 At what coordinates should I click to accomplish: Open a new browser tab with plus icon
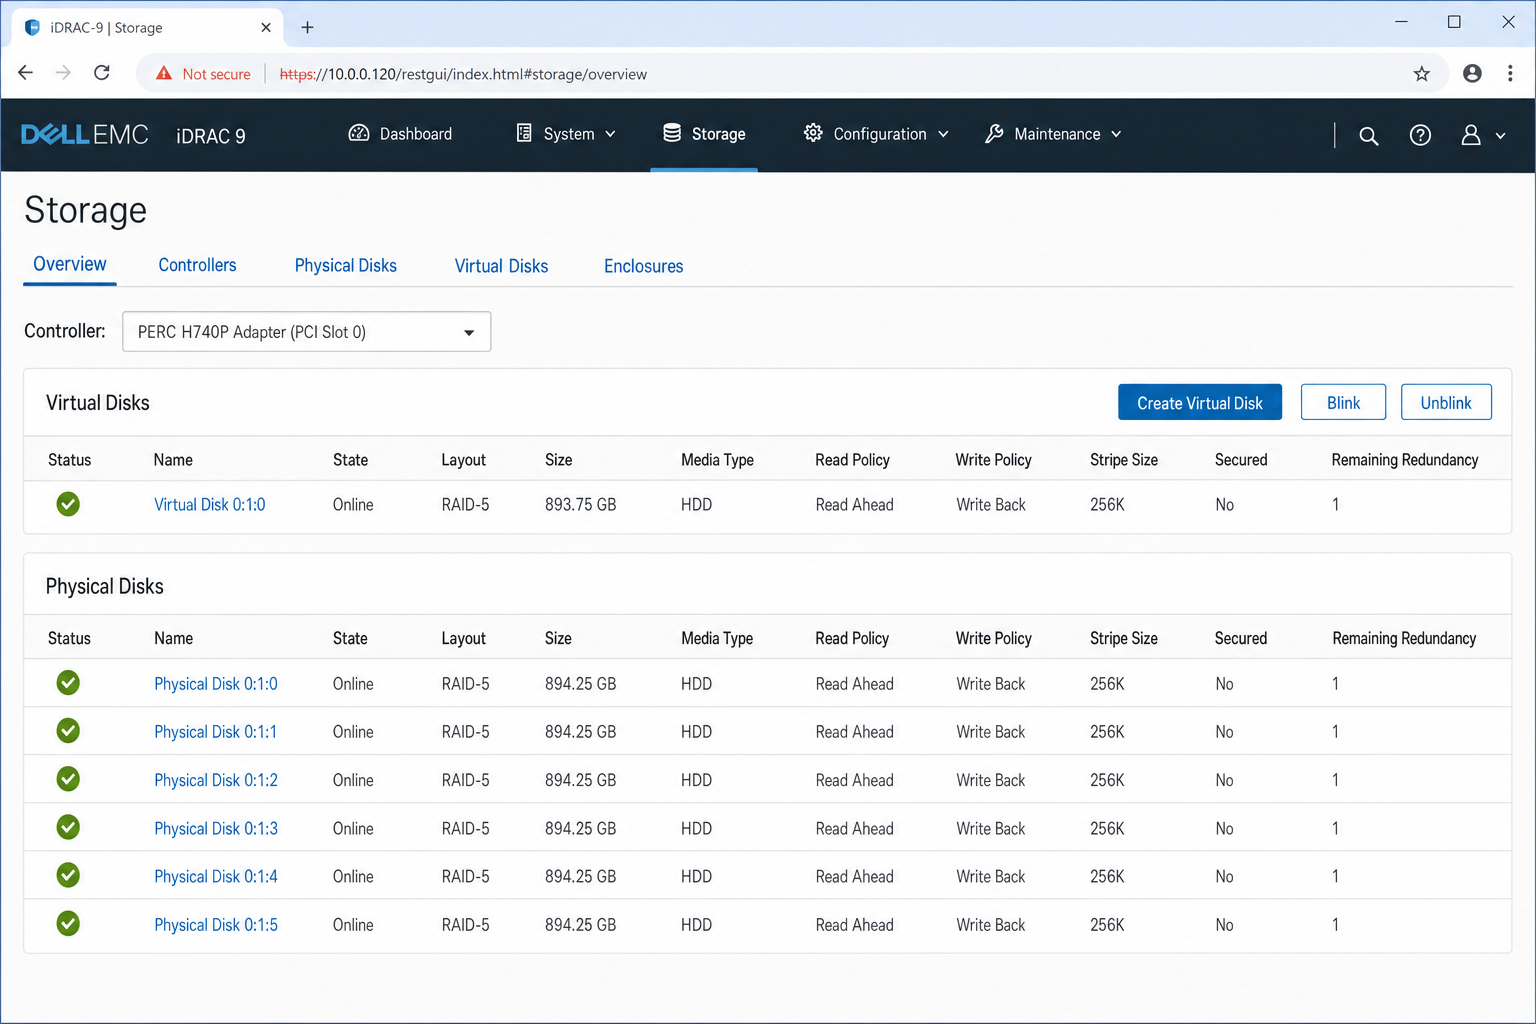[x=307, y=27]
